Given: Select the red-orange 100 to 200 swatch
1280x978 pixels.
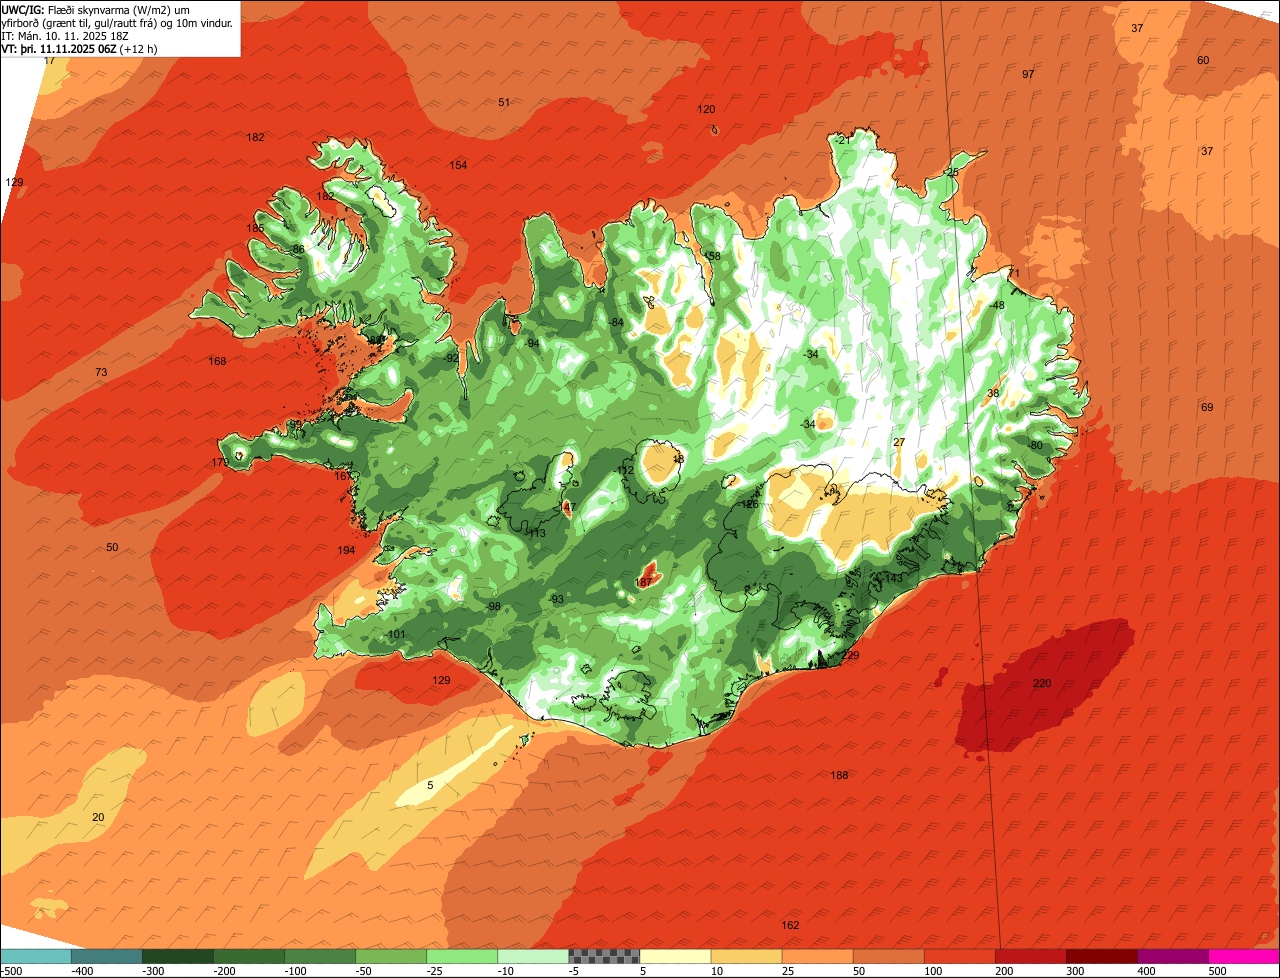Looking at the screenshot, I should [959, 956].
